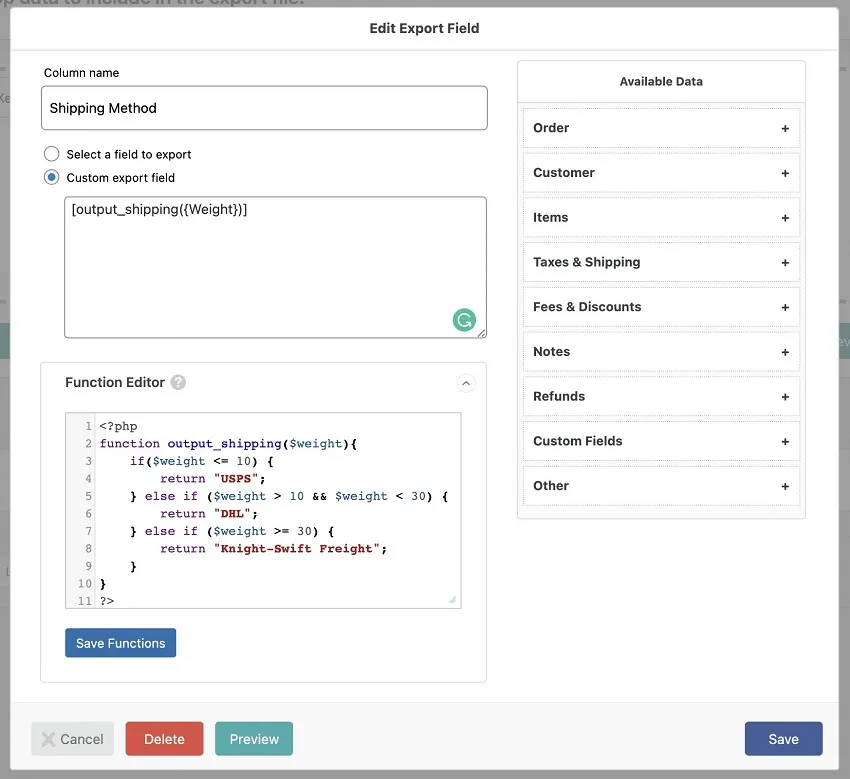Screen dimensions: 850x779
Task: Click the resize handle of the code editor
Action: [x=450, y=596]
